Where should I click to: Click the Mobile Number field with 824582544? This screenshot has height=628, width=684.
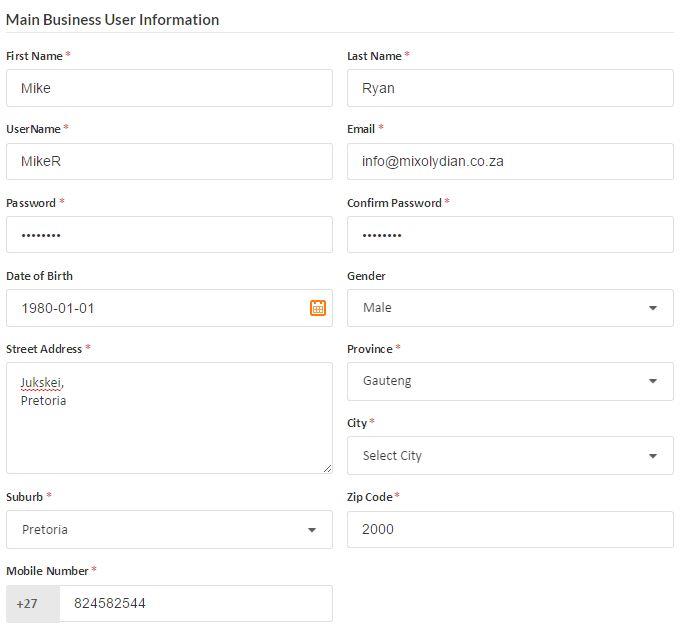coord(195,604)
